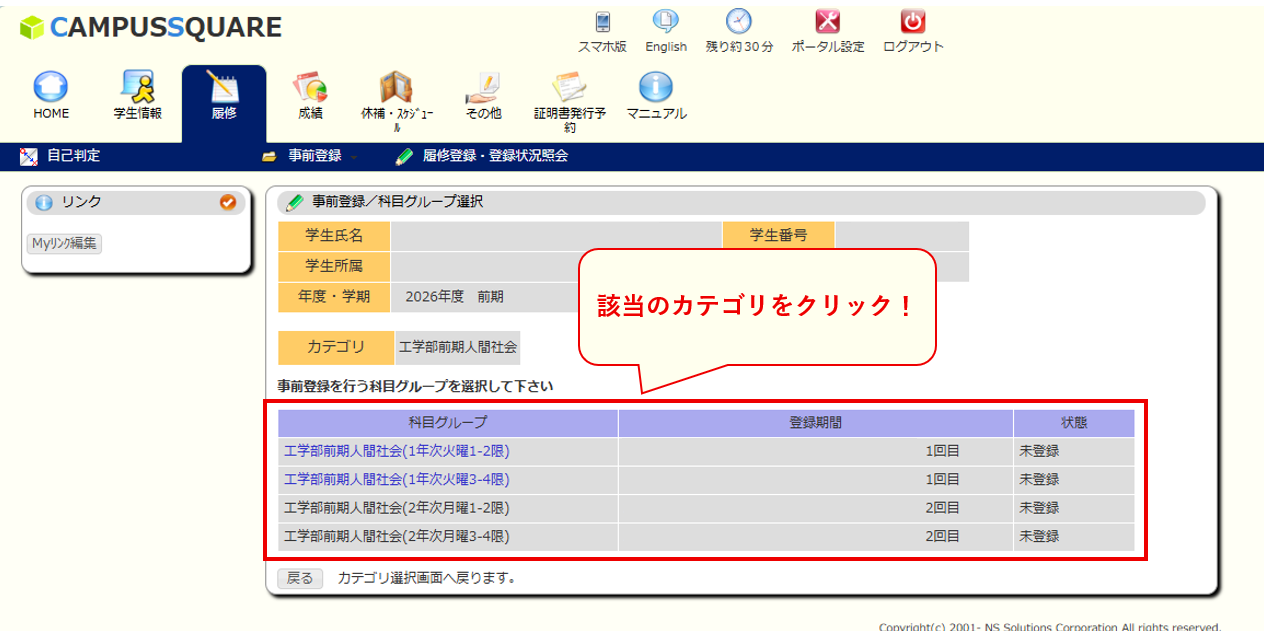1264x631 pixels.
Task: Click the 学生氏名 label cell
Action: [335, 236]
